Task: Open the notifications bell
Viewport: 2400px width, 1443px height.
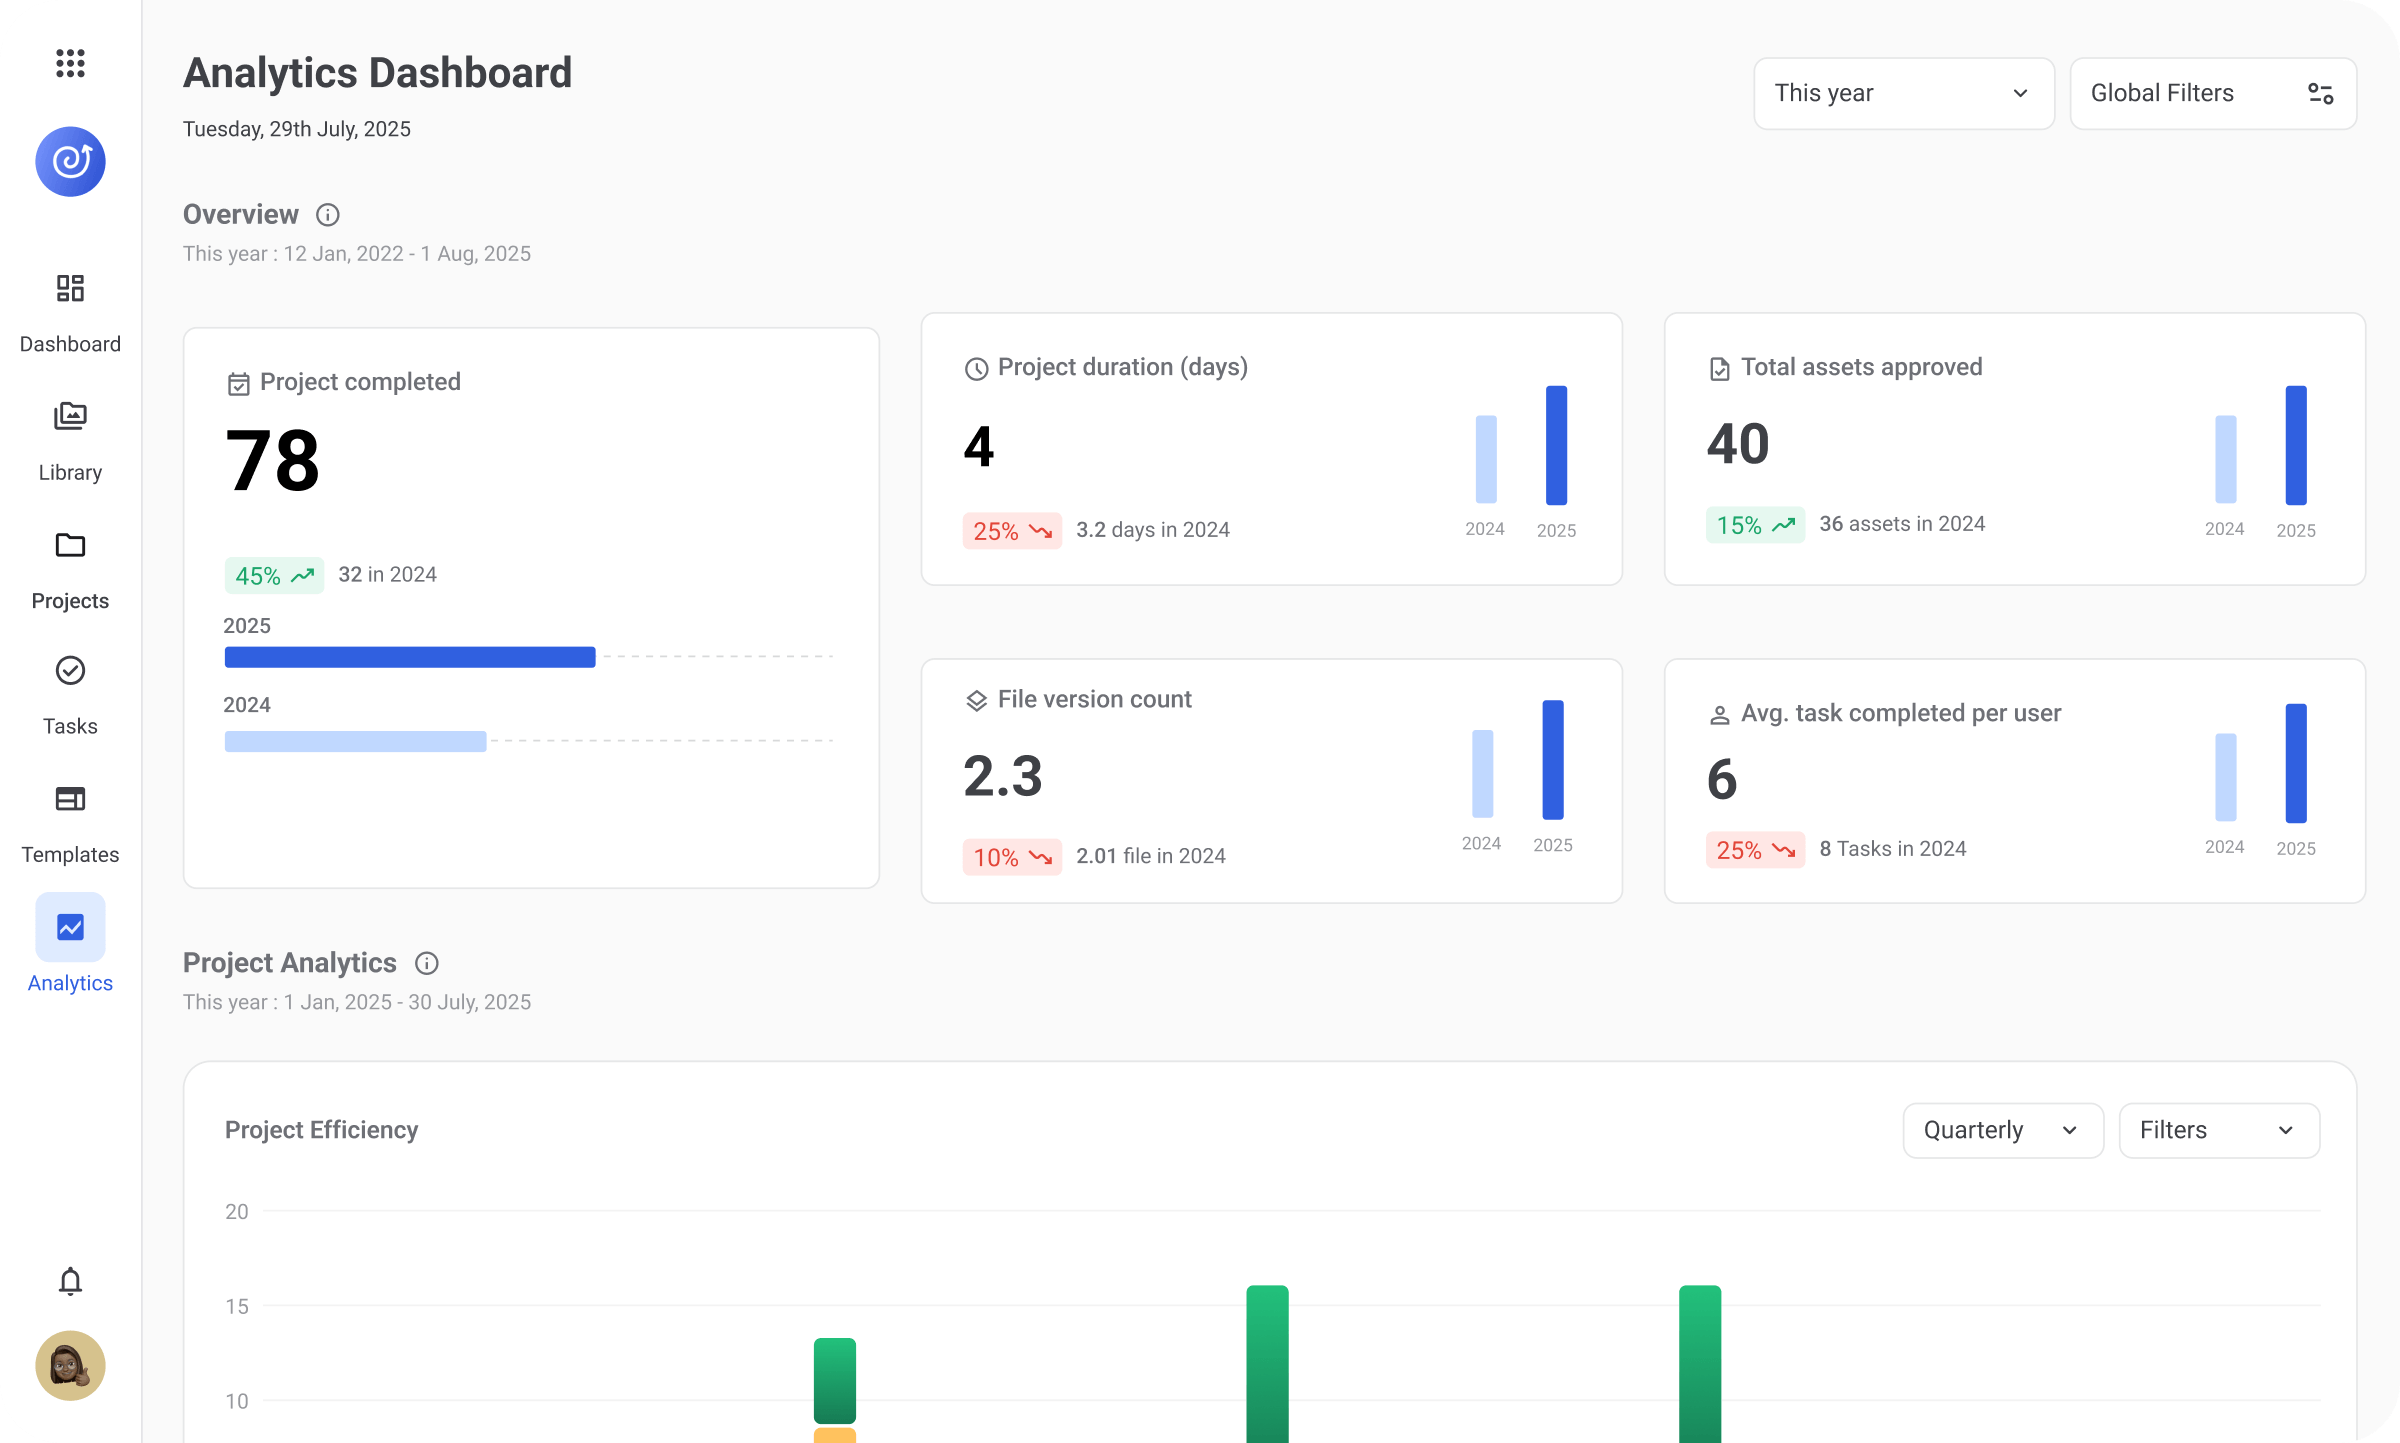Action: tap(70, 1281)
